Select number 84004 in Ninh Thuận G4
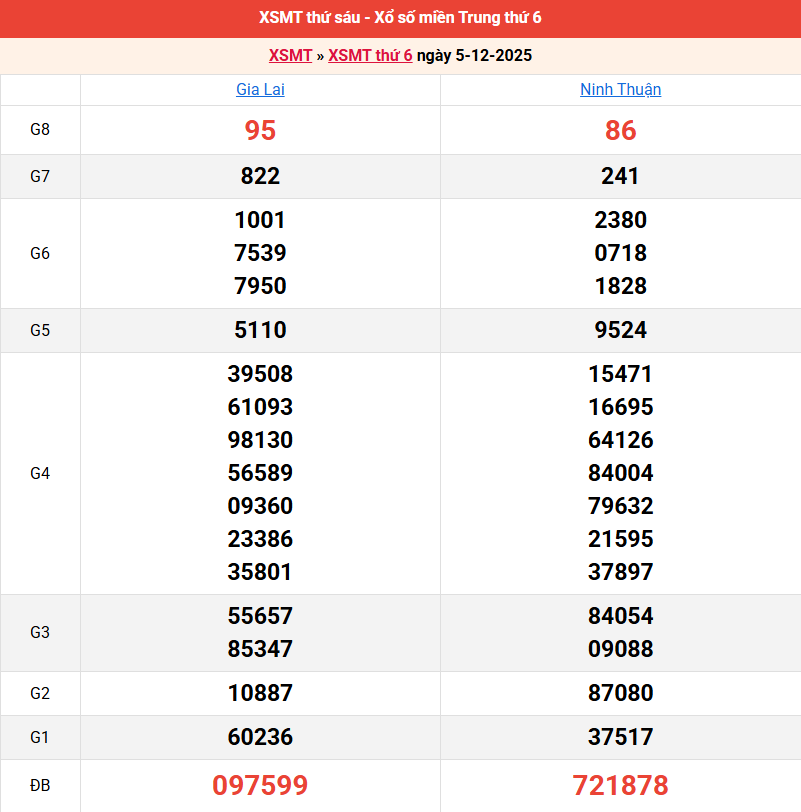The height and width of the screenshot is (812, 801). coord(620,473)
